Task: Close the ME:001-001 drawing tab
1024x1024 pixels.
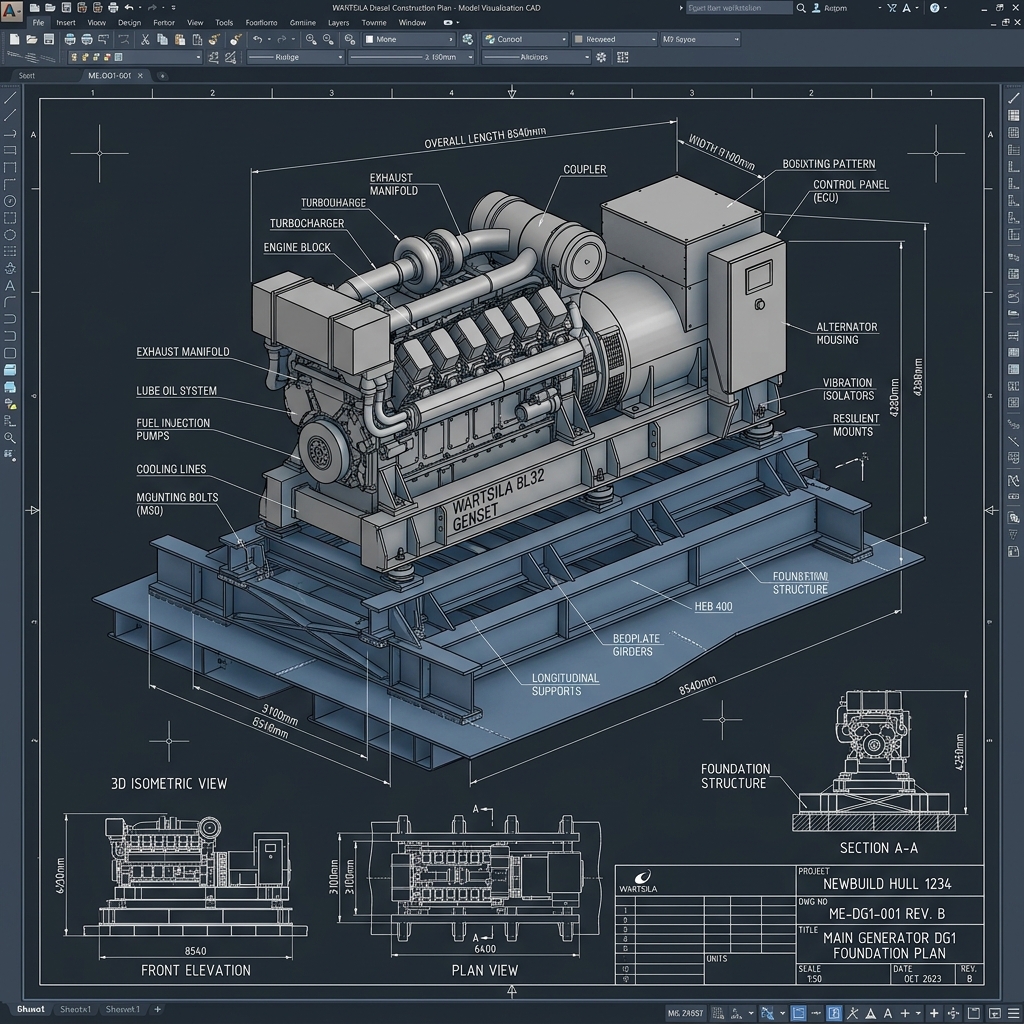Action: click(140, 76)
